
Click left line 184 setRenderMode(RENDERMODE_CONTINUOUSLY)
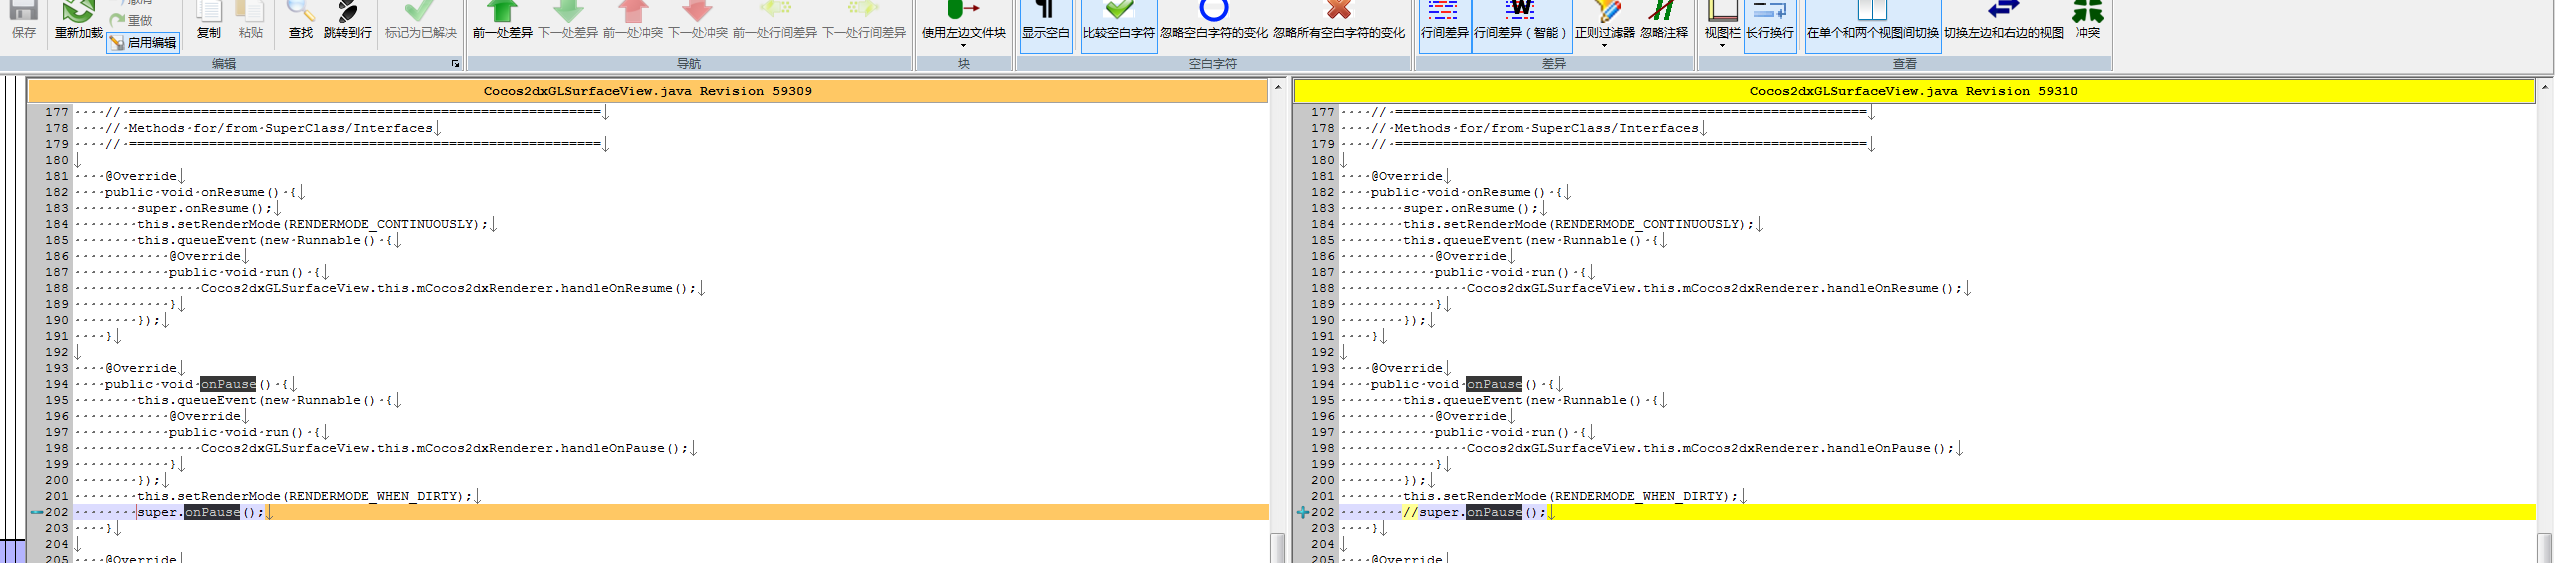[x=313, y=224]
